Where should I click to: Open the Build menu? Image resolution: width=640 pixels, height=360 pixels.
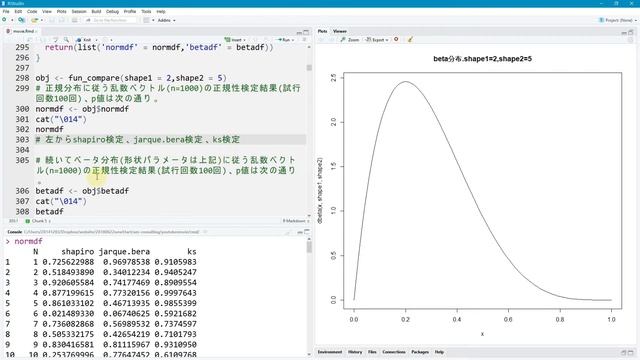click(x=96, y=11)
